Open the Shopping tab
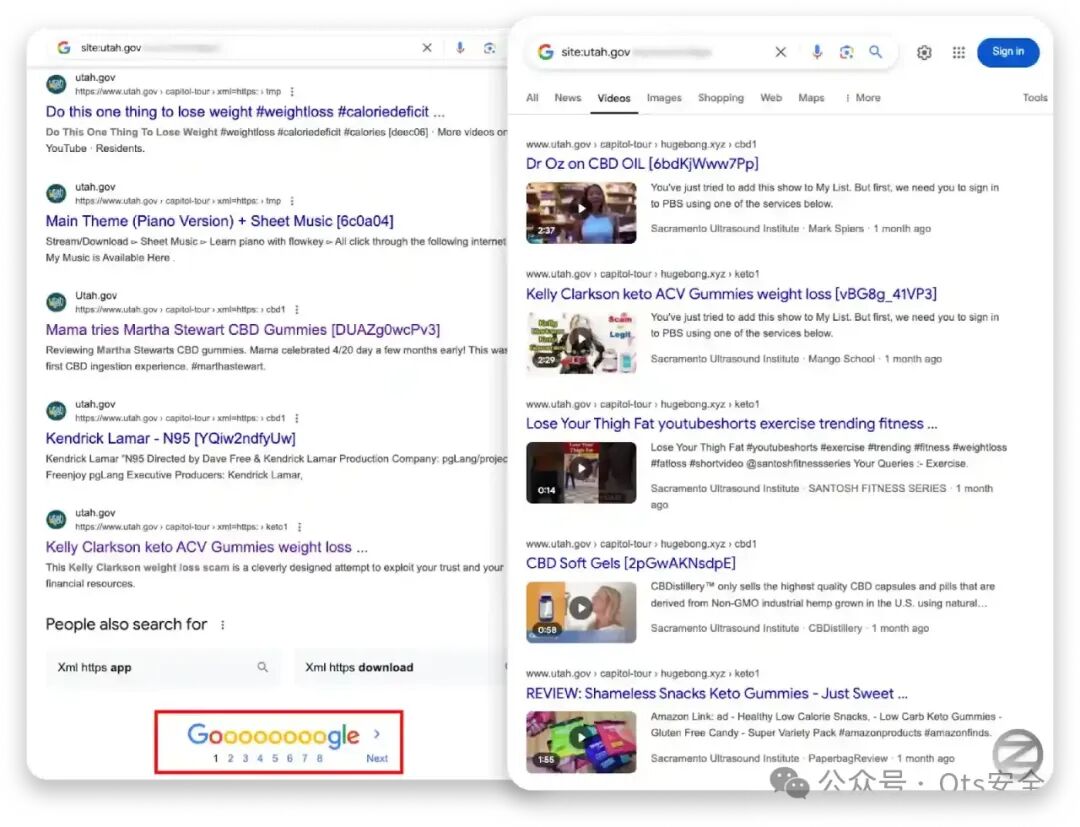Screen dimensions: 1080x827 [x=720, y=98]
